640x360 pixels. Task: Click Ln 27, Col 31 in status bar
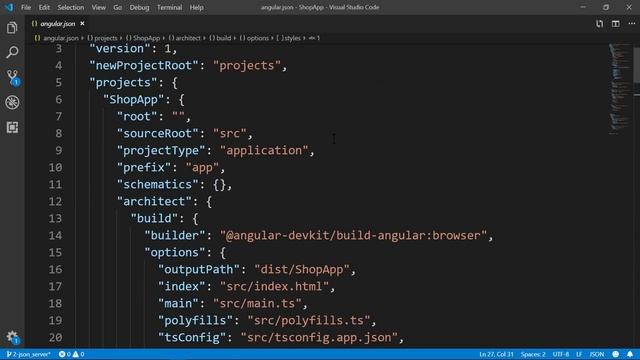[x=496, y=354]
